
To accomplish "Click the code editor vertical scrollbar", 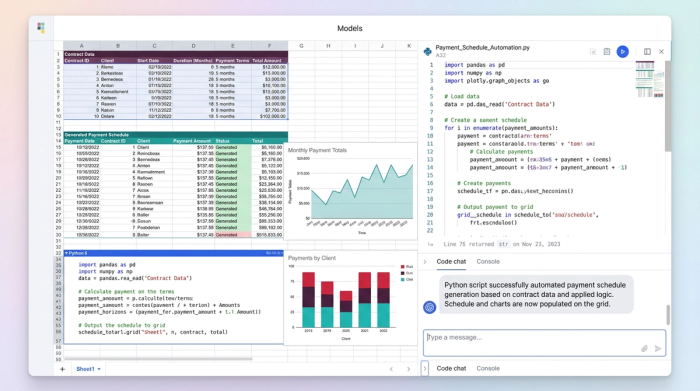I will pyautogui.click(x=668, y=106).
